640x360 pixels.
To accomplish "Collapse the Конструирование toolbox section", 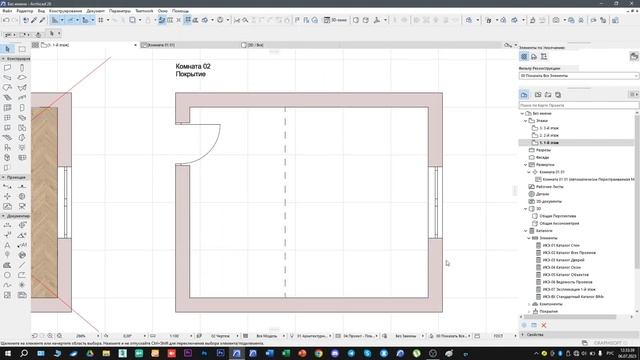I will pyautogui.click(x=3, y=59).
